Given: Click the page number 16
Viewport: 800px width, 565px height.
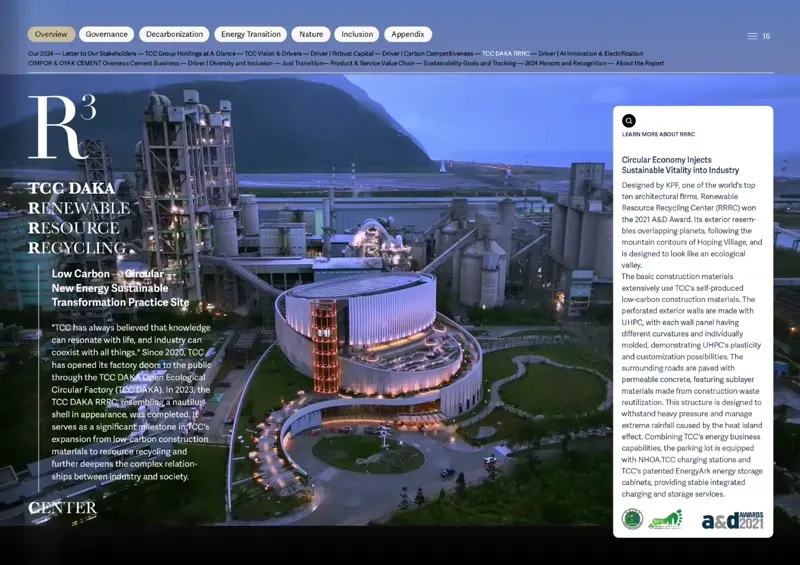Looking at the screenshot, I should [766, 36].
